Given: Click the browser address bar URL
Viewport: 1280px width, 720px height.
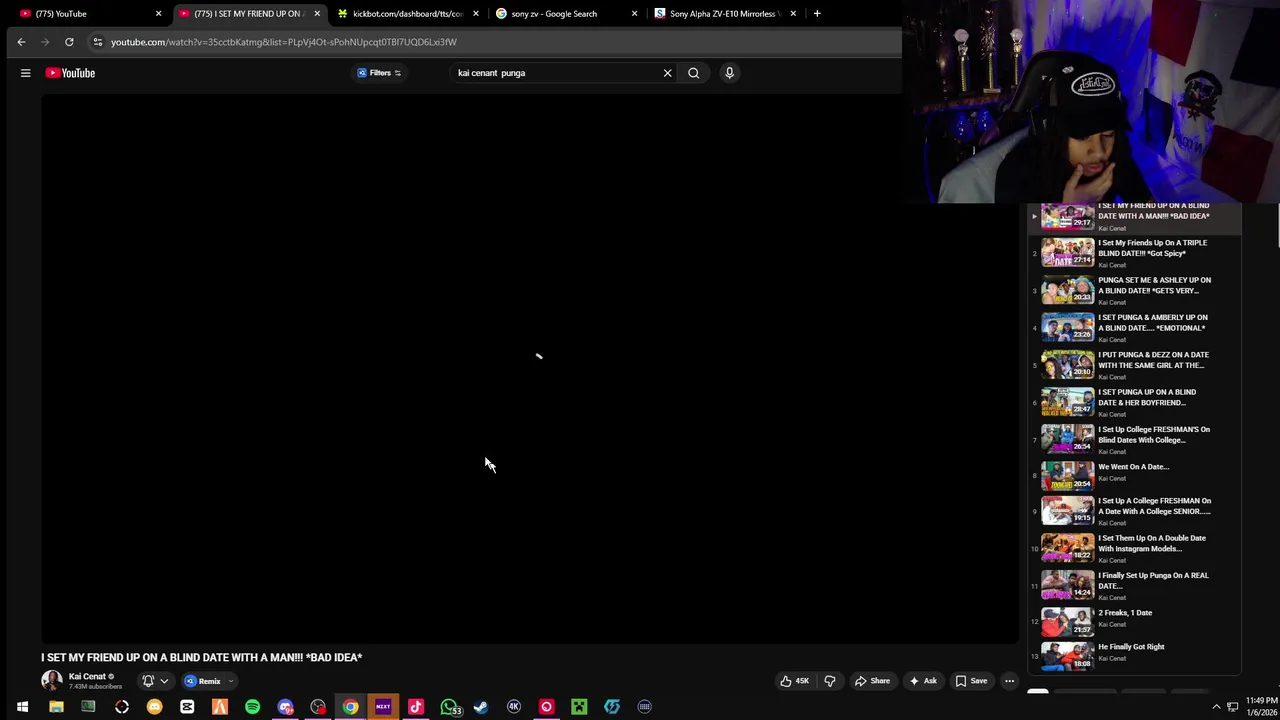Looking at the screenshot, I should click(x=283, y=42).
